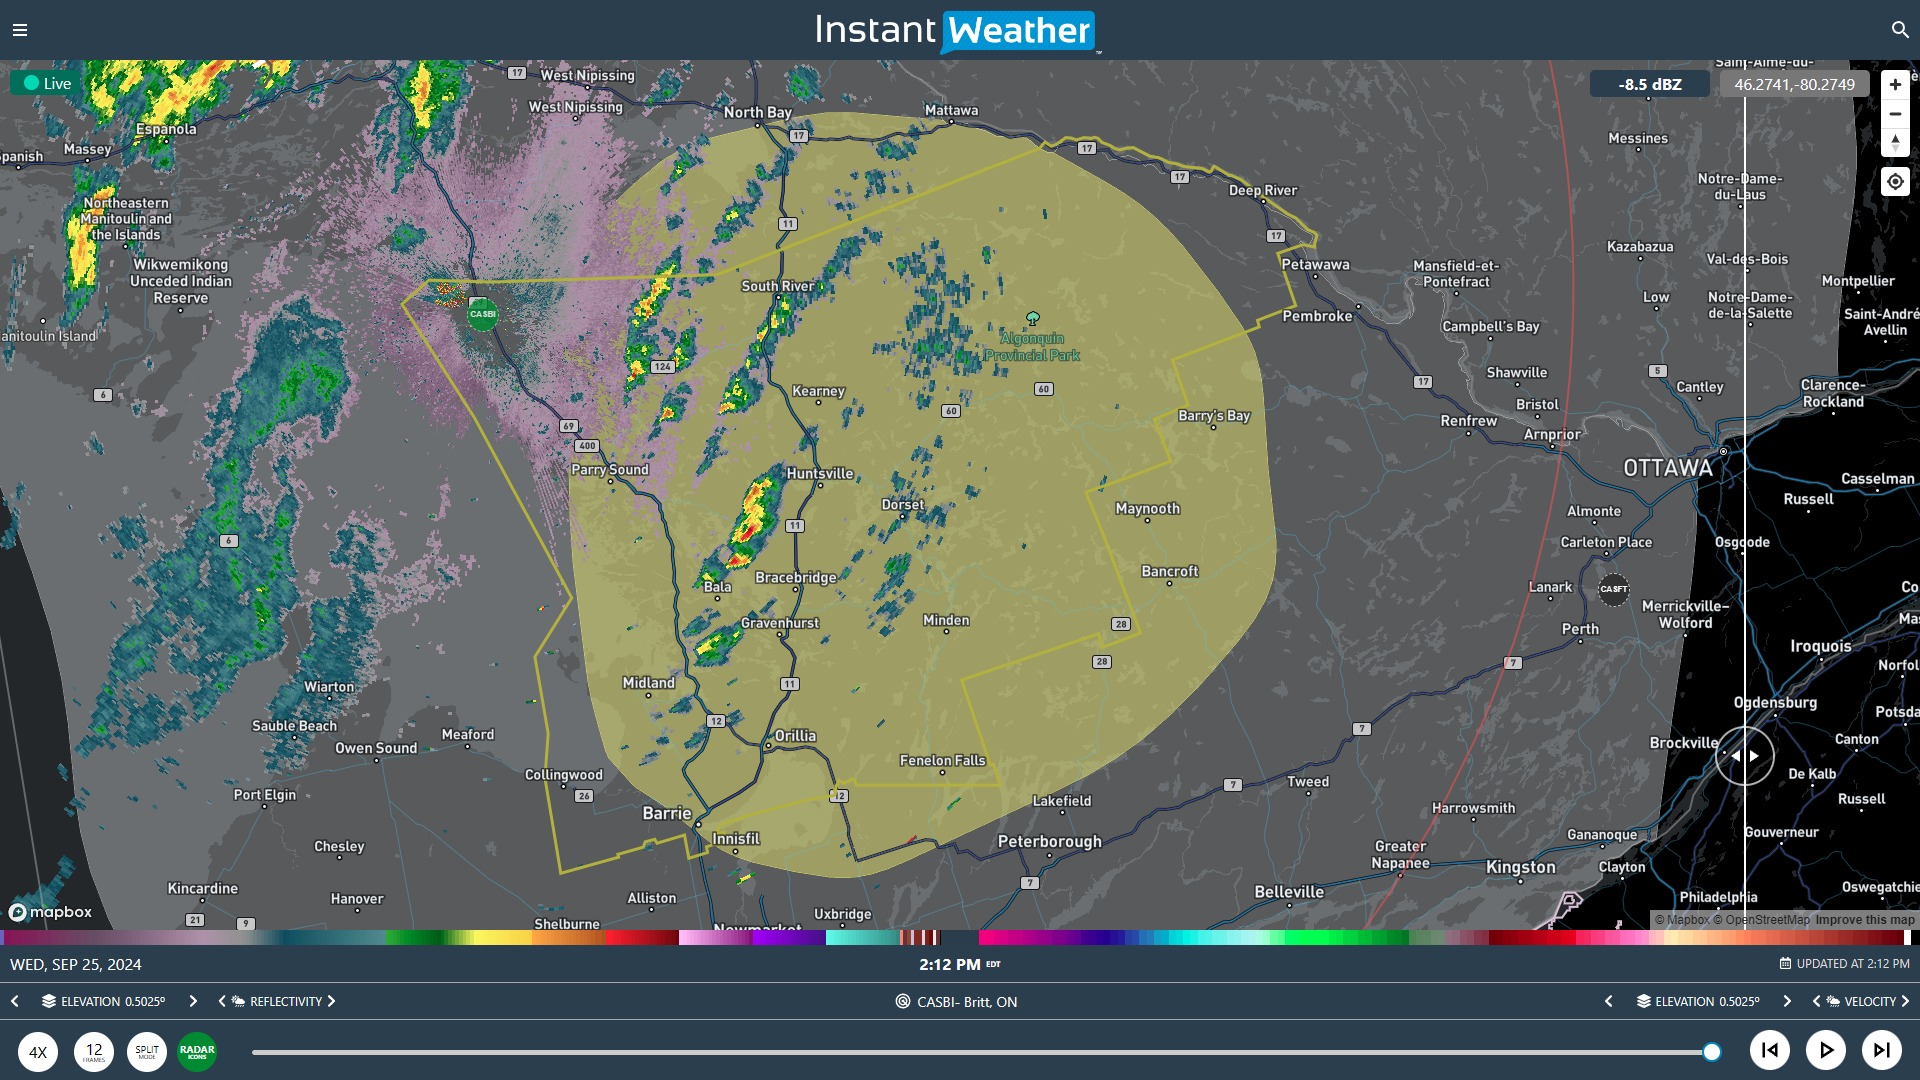Viewport: 1920px width, 1080px height.
Task: Increase left panel elevation angle
Action: (x=193, y=1001)
